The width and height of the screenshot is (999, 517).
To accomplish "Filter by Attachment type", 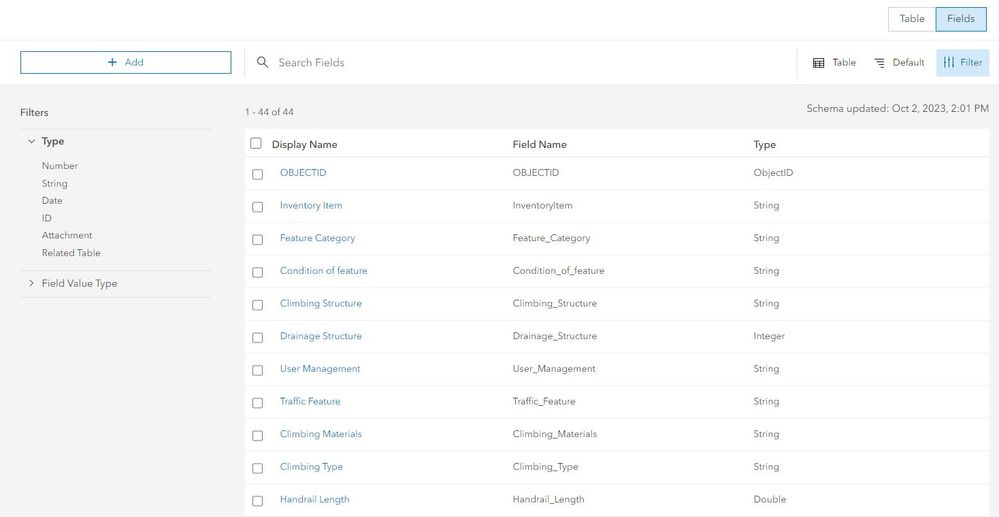I will 67,236.
